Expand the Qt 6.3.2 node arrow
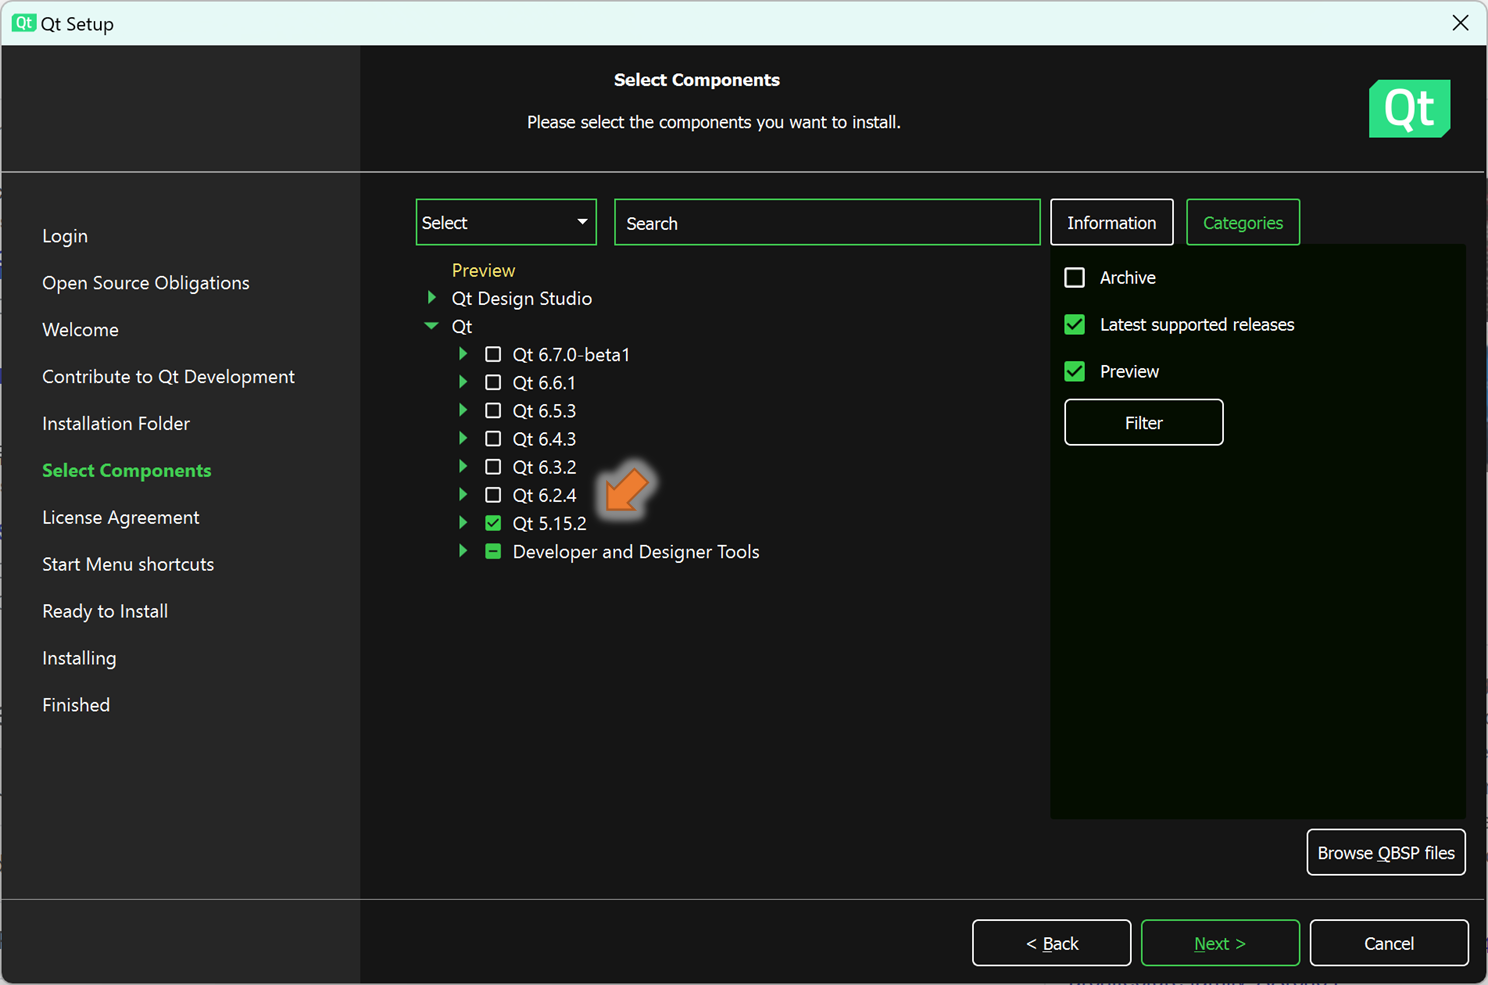1488x985 pixels. pos(462,465)
